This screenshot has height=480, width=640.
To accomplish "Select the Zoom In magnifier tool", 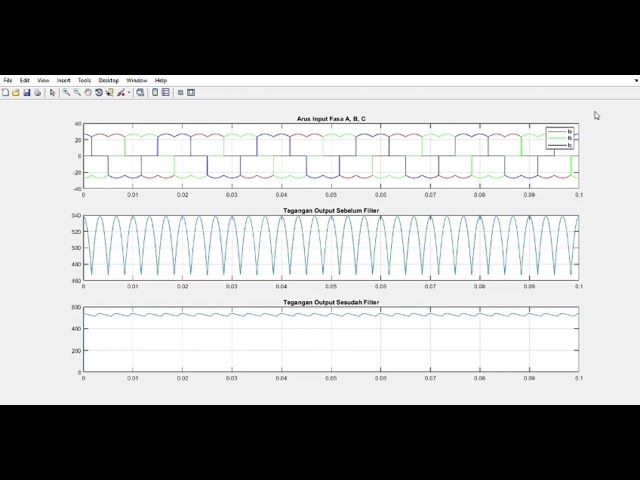I will [66, 92].
